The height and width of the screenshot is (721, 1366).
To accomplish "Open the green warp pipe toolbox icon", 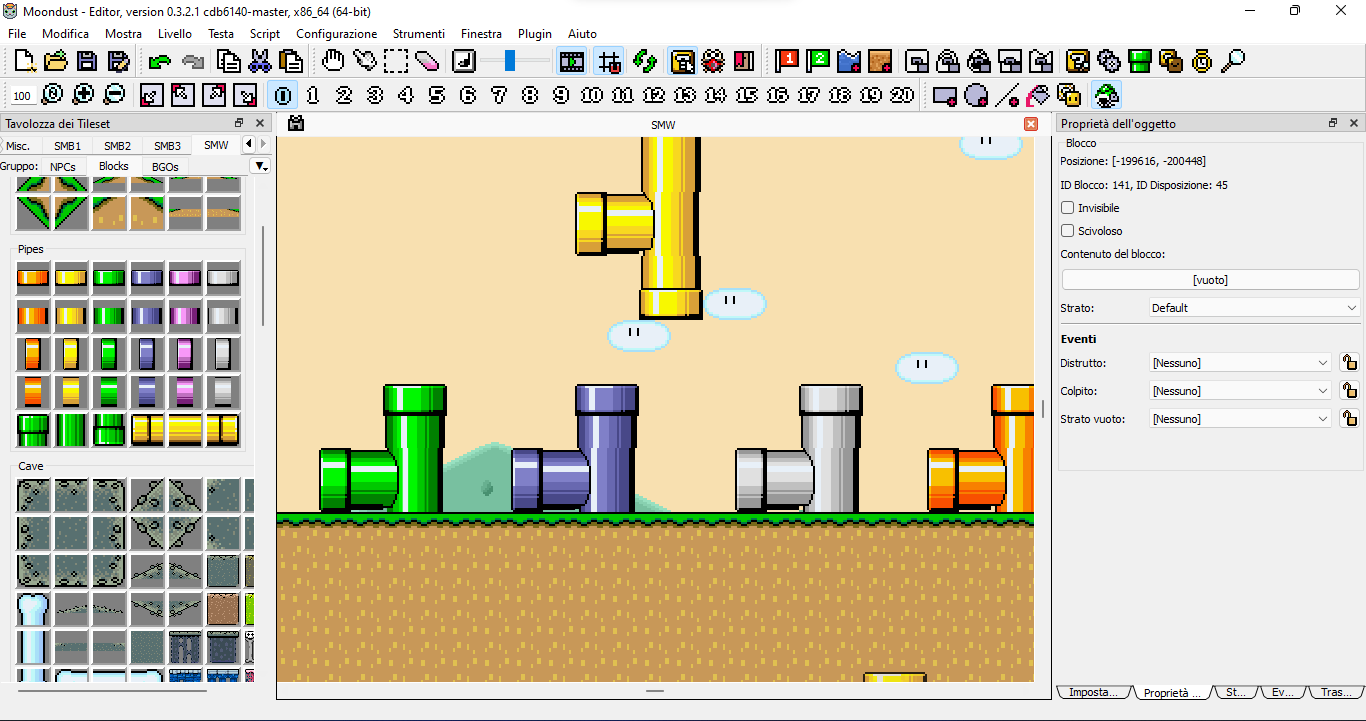I will [1140, 61].
